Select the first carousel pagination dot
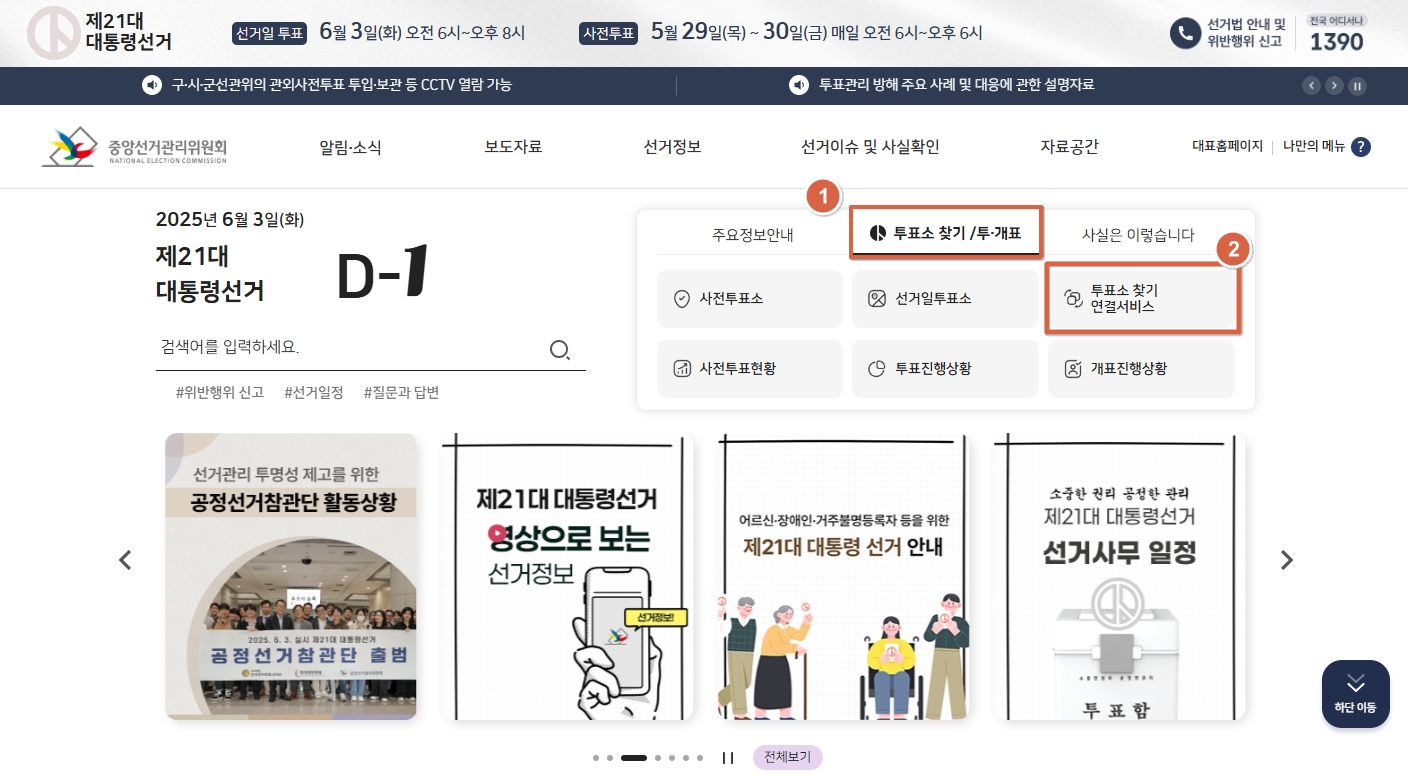Screen dimensions: 1408x776 pos(594,758)
